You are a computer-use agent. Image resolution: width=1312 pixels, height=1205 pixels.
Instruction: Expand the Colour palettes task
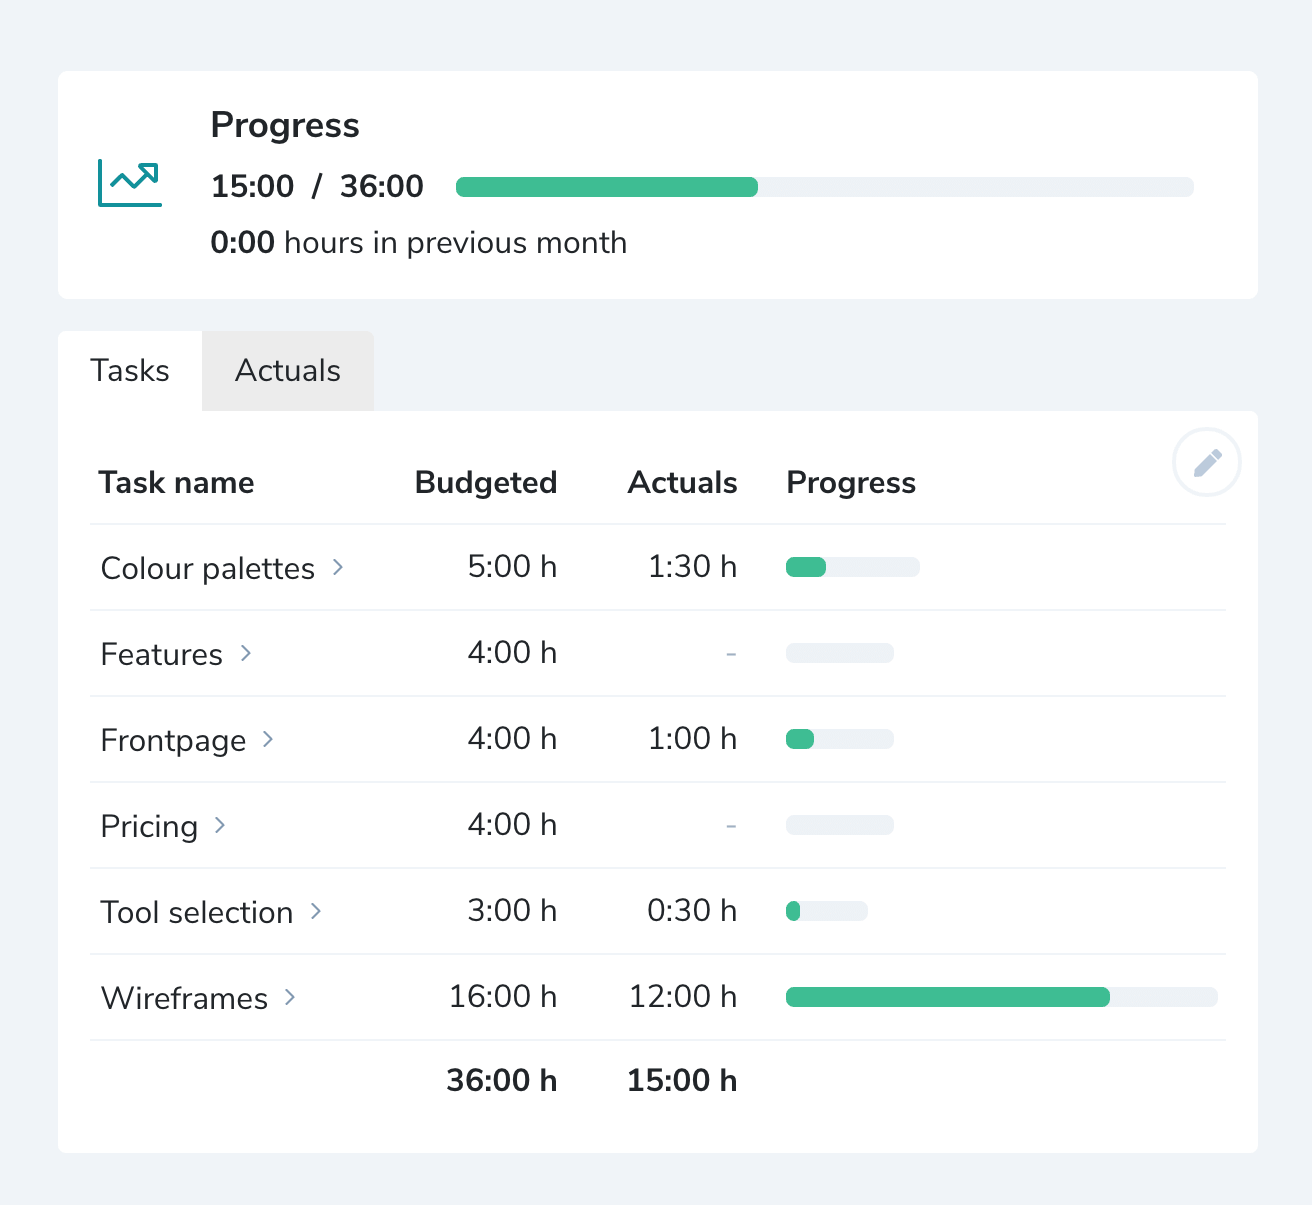tap(338, 567)
